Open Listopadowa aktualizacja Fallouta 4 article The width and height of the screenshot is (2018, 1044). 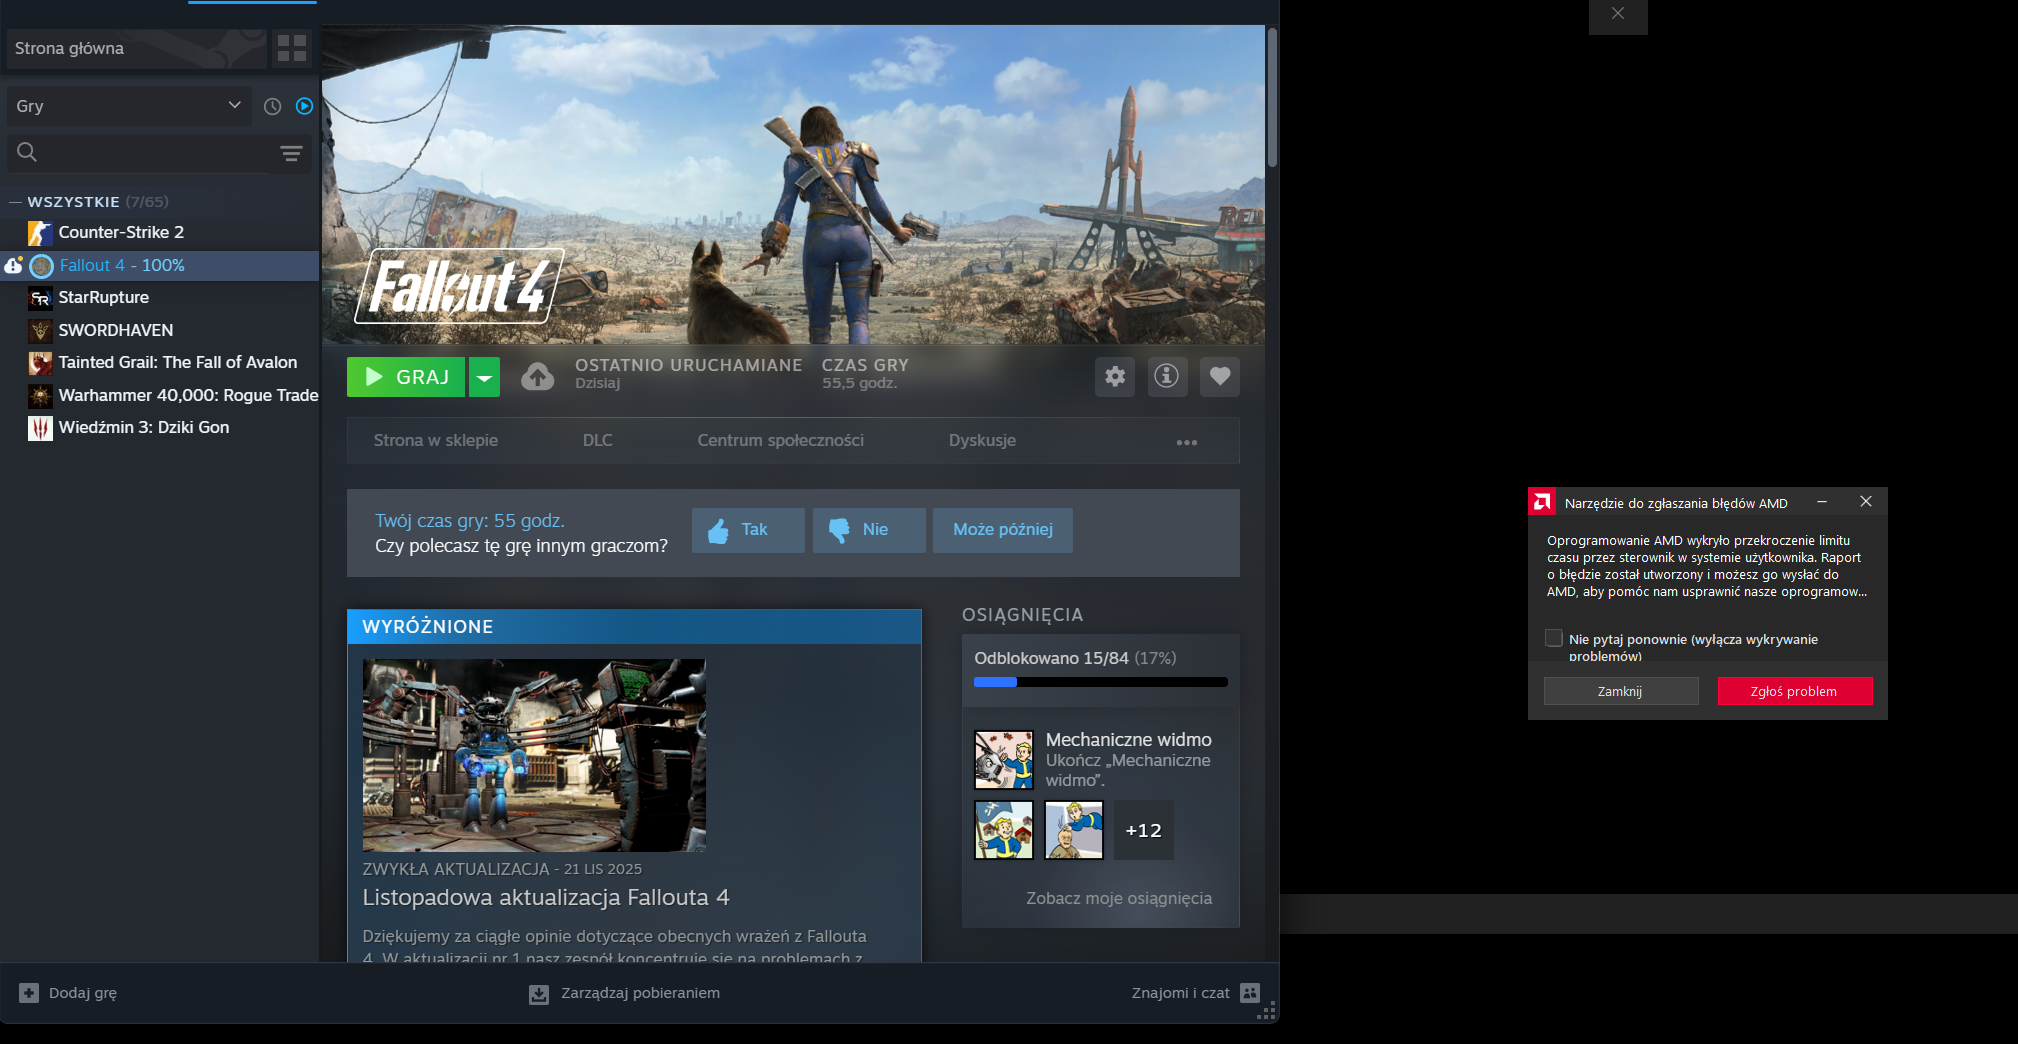pos(546,898)
